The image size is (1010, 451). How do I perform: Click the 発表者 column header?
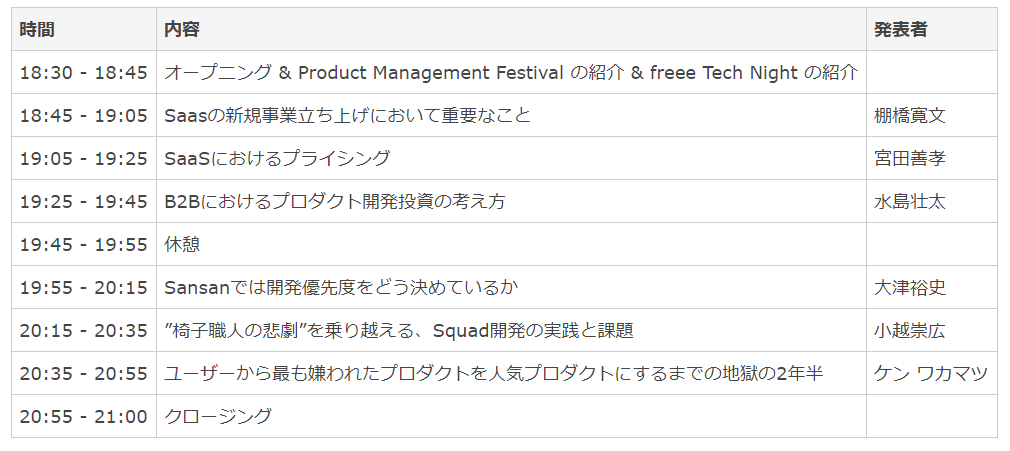(900, 30)
